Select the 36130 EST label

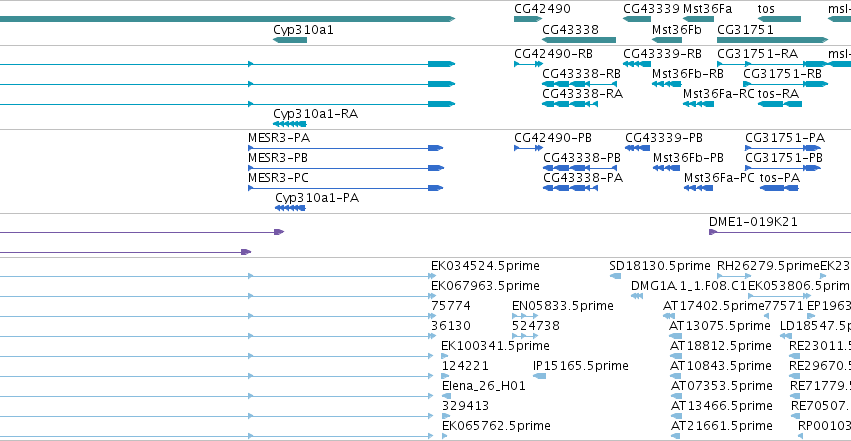point(450,326)
